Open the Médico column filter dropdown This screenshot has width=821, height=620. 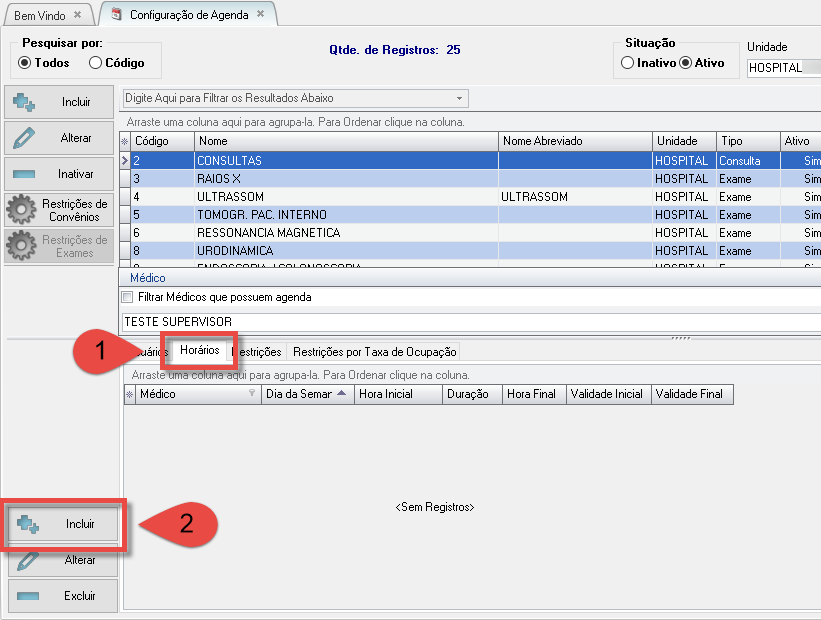click(x=252, y=395)
